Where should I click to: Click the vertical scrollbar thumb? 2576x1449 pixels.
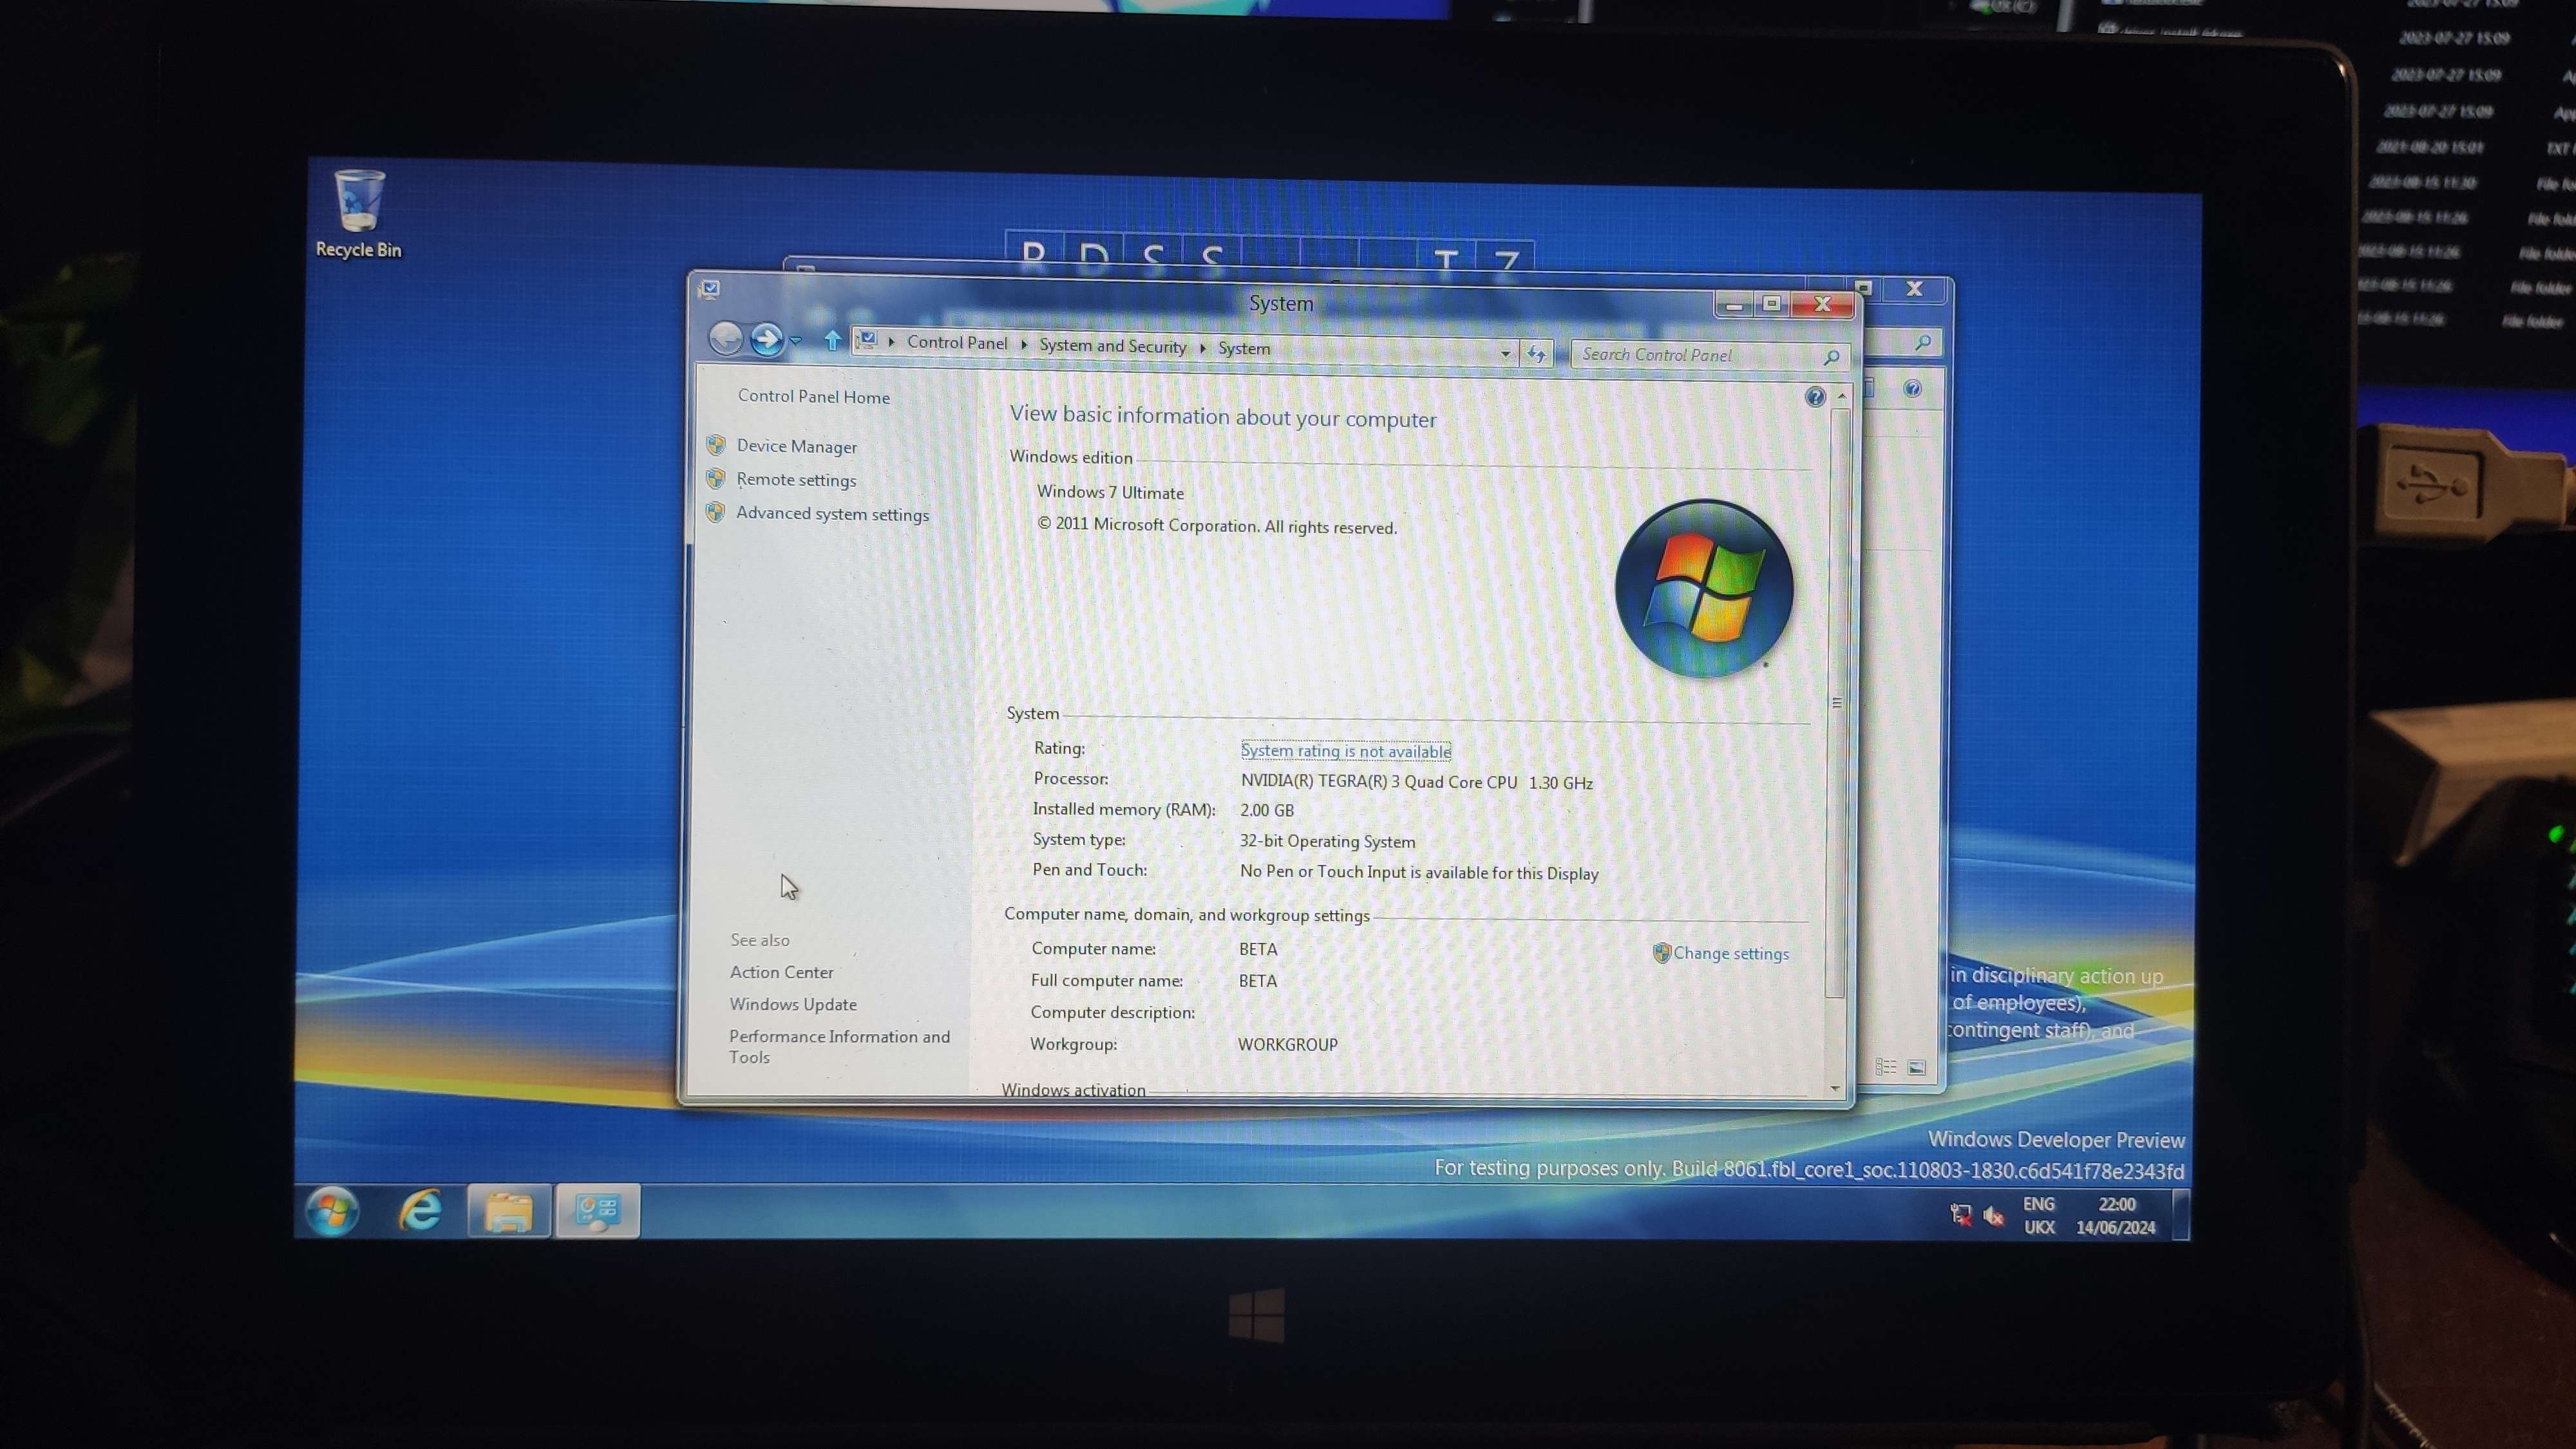[x=1837, y=703]
